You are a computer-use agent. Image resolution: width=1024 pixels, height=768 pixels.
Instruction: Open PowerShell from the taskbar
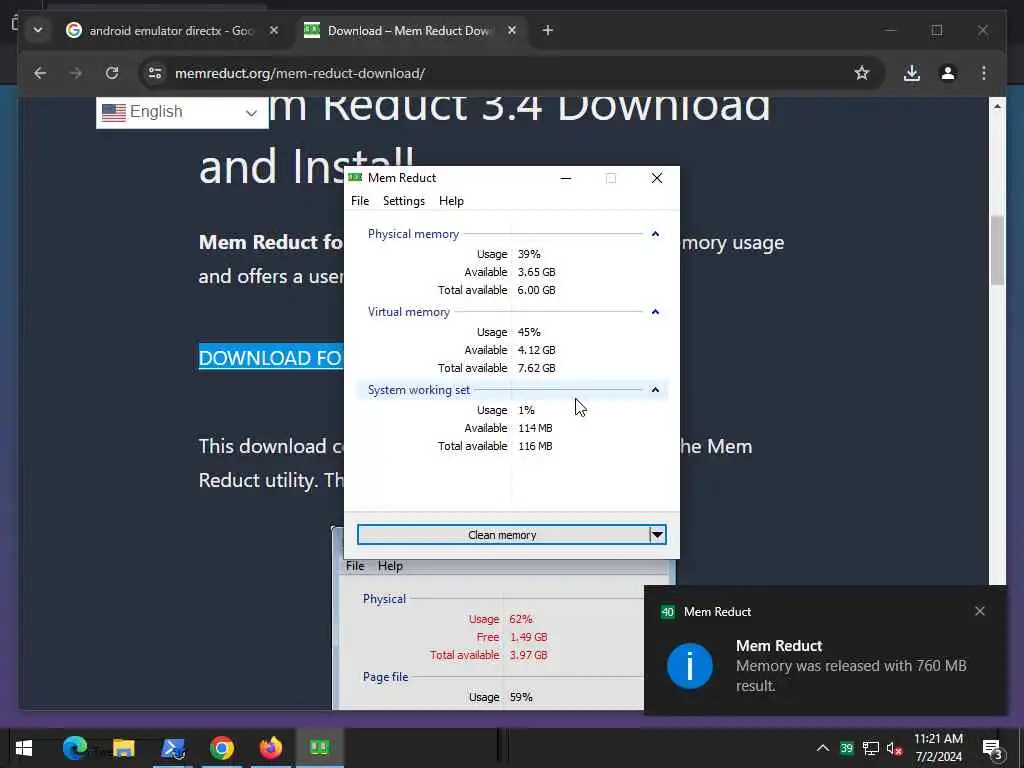point(173,748)
